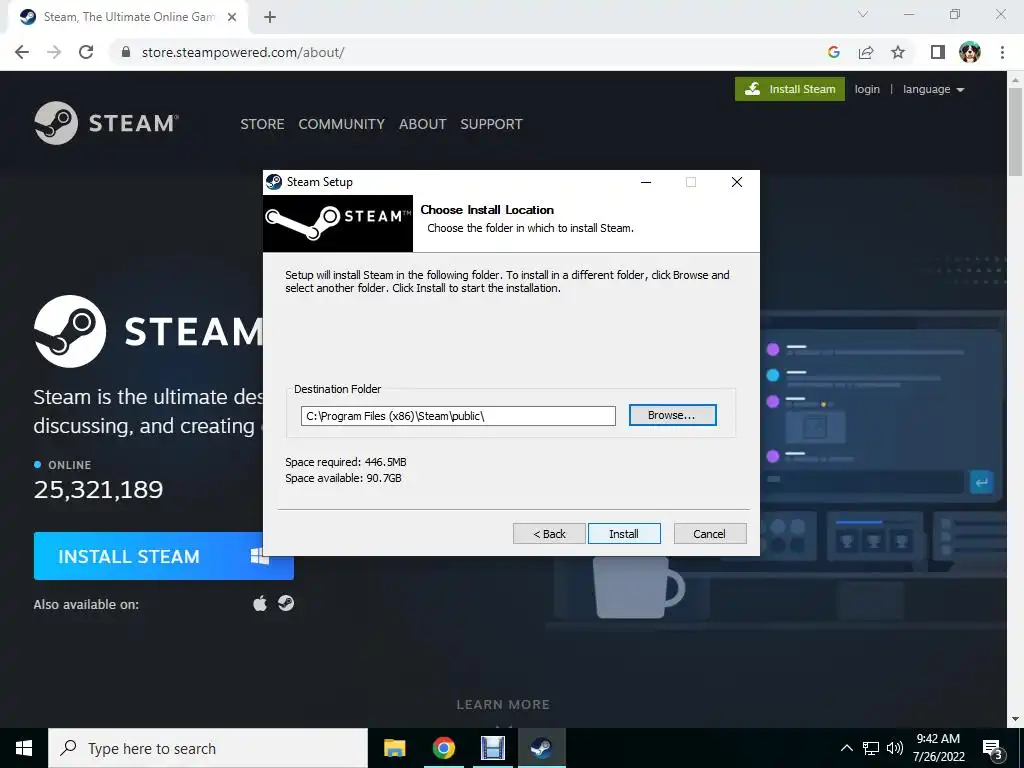The image size is (1024, 768).
Task: Cancel the Steam Setup installer
Action: pyautogui.click(x=709, y=534)
